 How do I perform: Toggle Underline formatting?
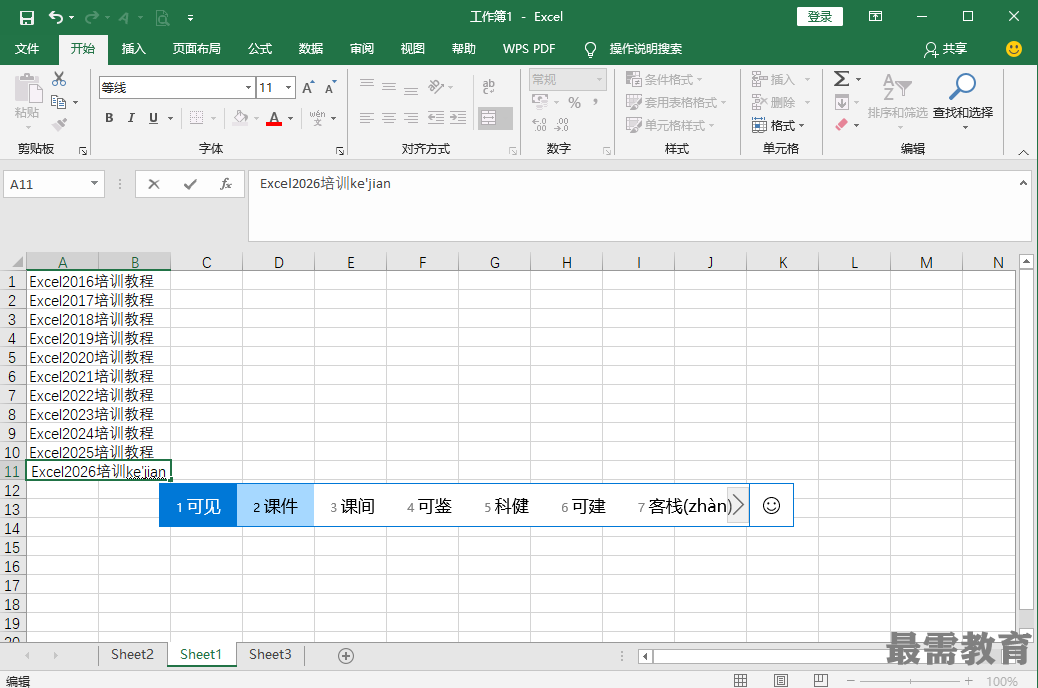153,118
